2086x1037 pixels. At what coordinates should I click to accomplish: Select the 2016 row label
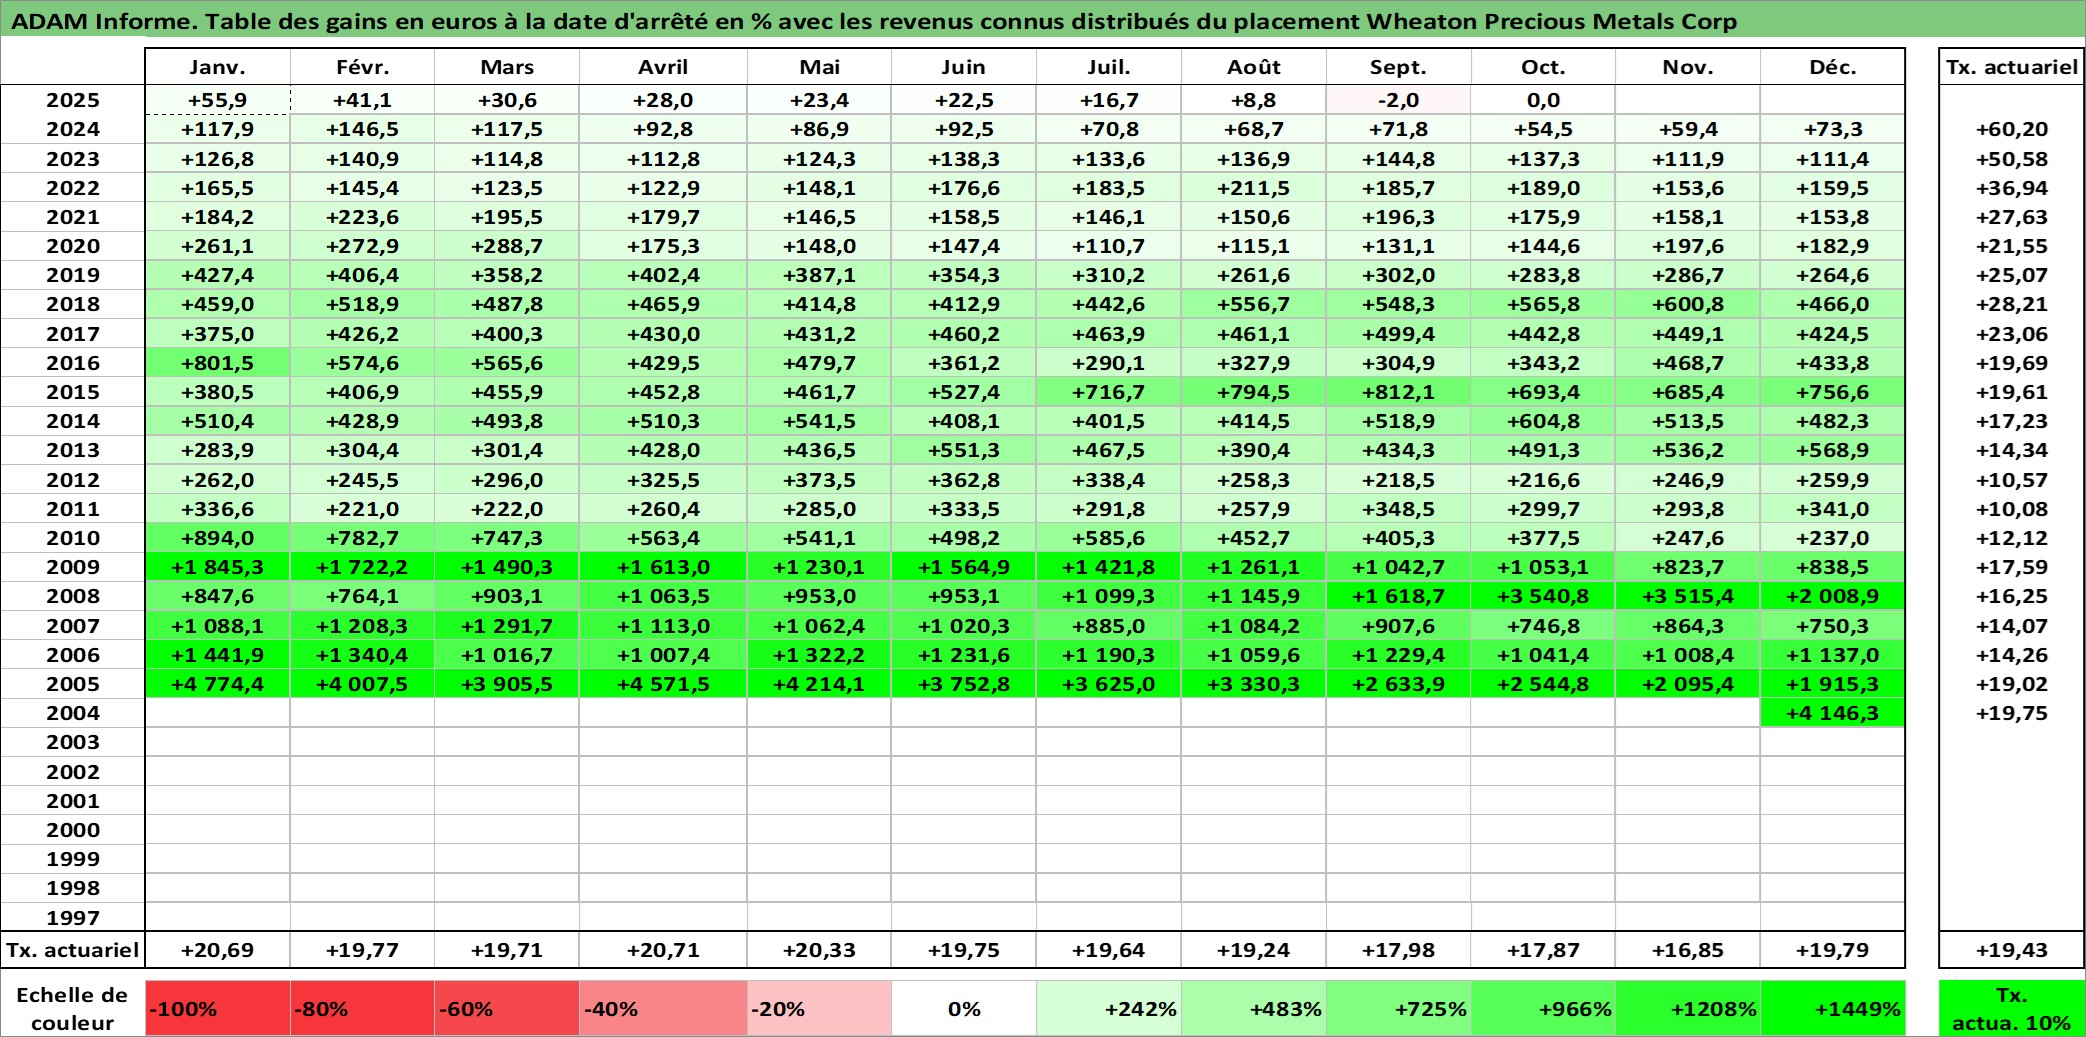[73, 363]
